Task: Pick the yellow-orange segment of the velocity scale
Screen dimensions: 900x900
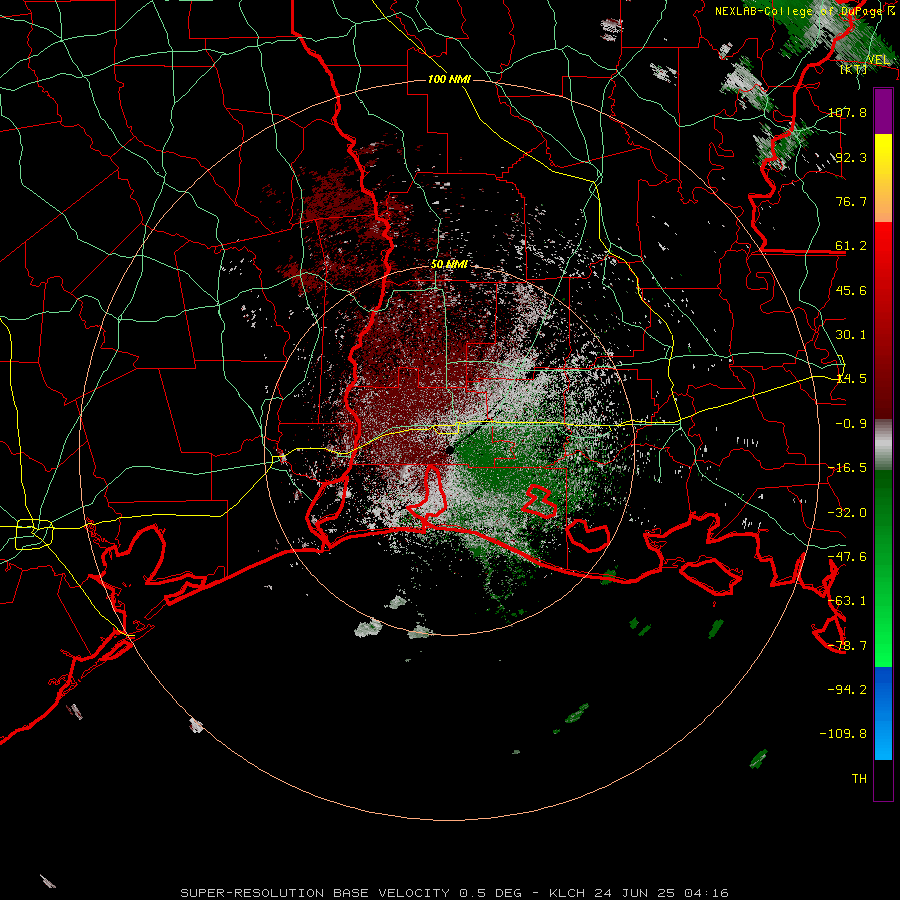Action: [x=883, y=178]
